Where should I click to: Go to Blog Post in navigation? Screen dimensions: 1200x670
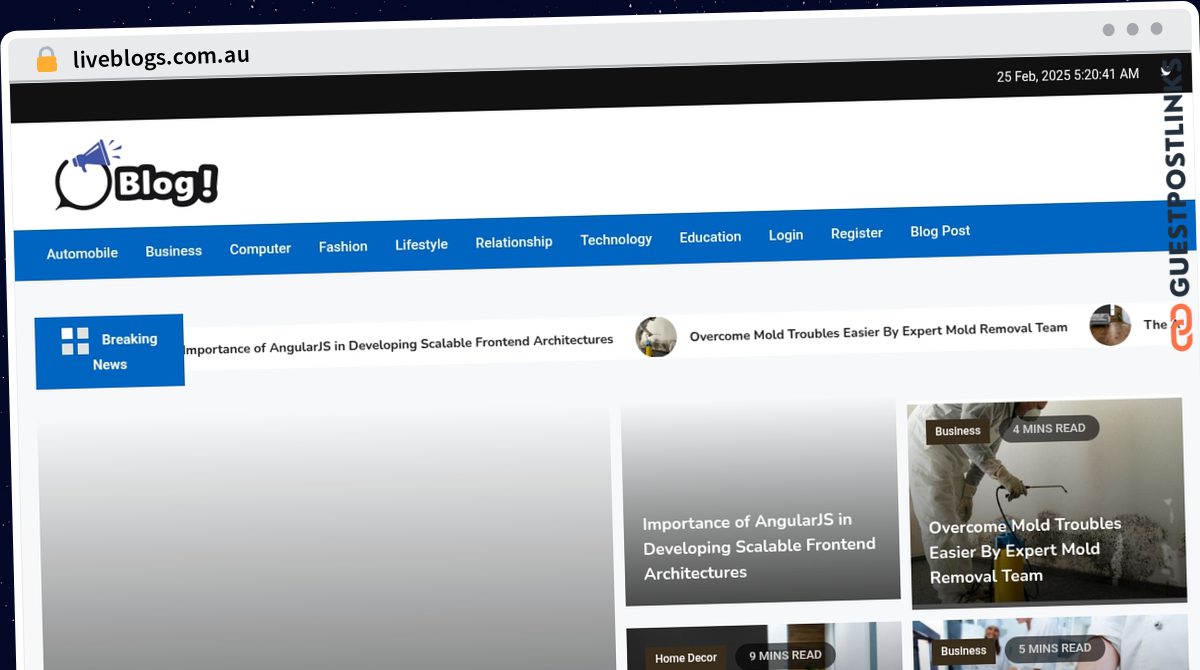[940, 231]
